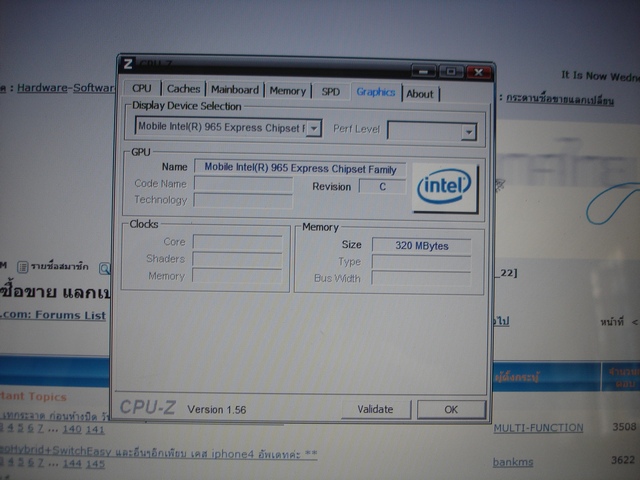This screenshot has height=480, width=640.
Task: Click the Intel logo in the GPU section
Action: click(445, 186)
